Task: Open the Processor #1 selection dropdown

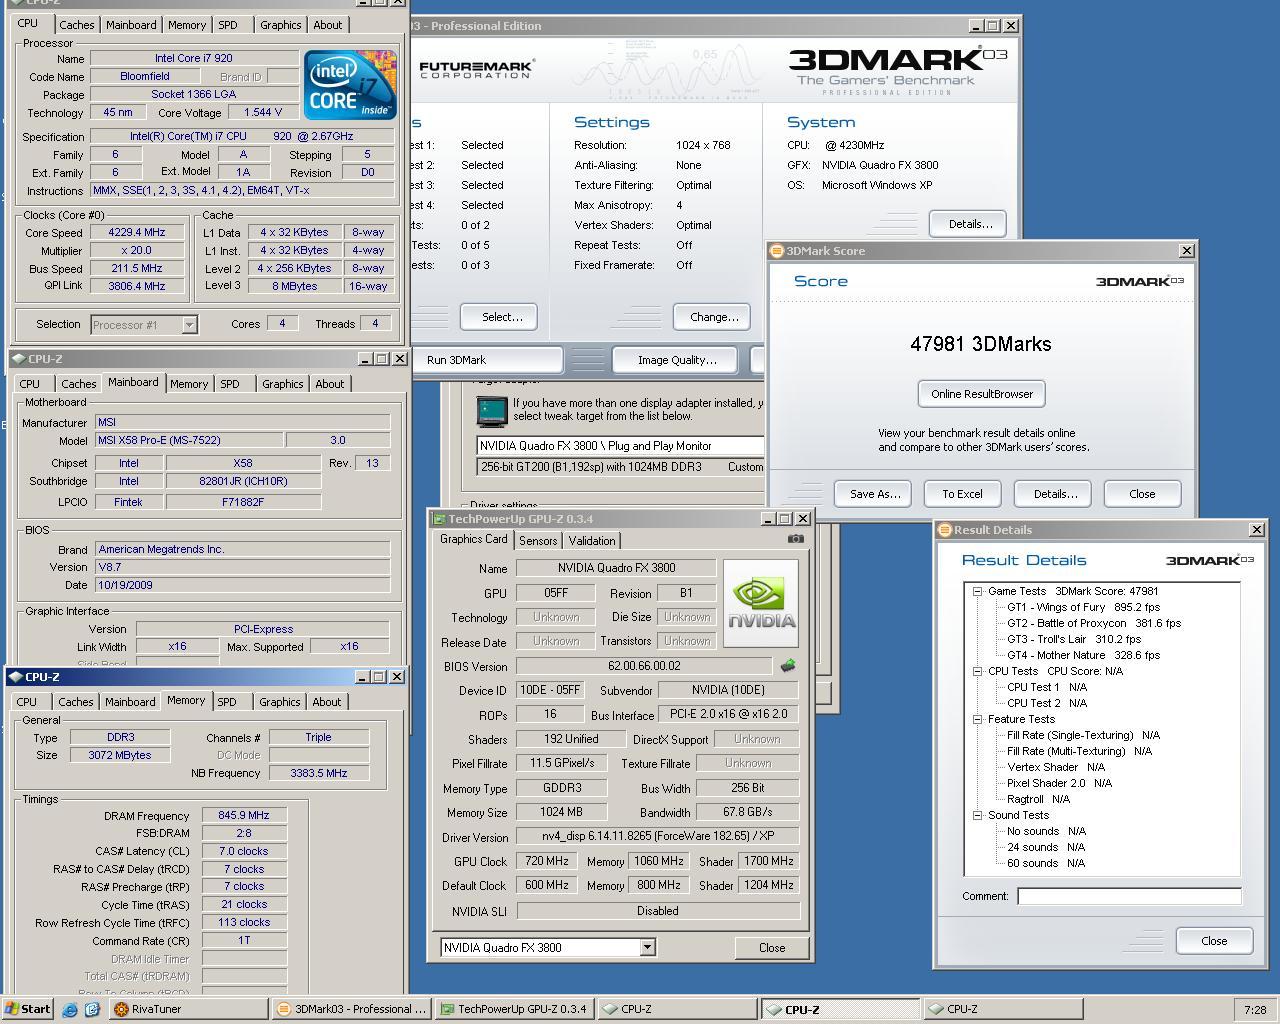Action: tap(190, 325)
